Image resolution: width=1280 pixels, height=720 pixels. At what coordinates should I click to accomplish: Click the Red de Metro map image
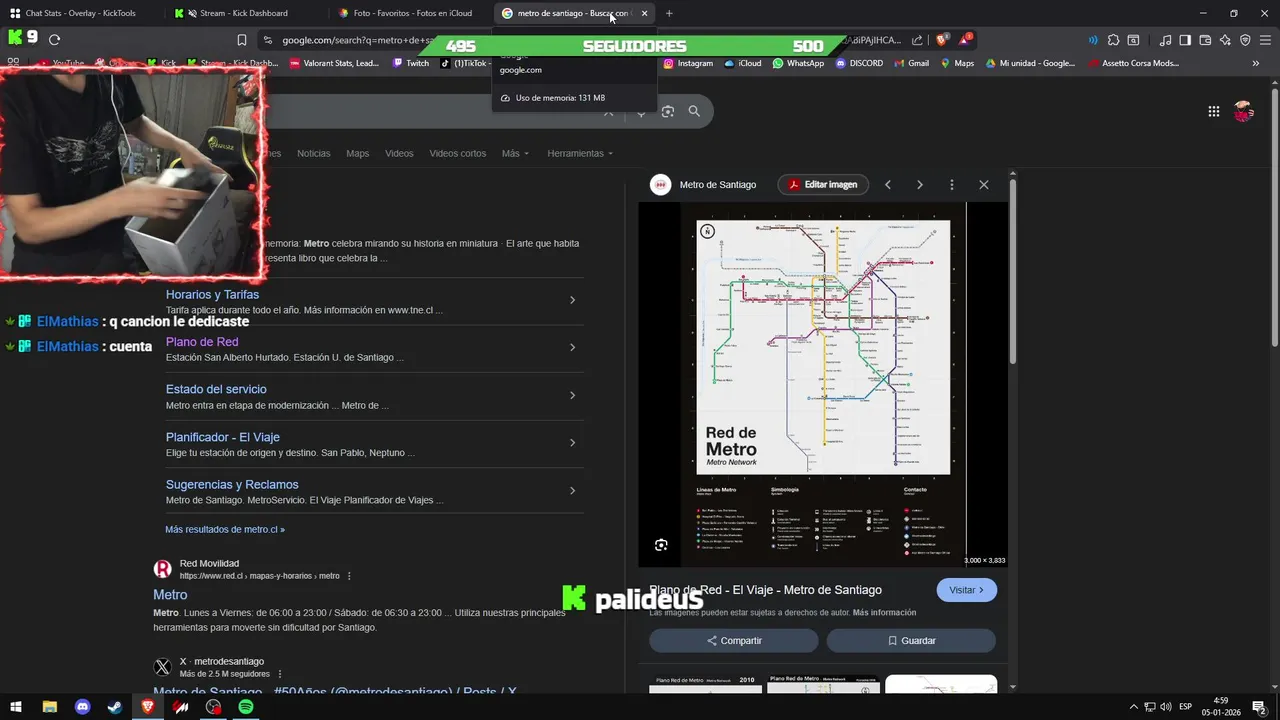[823, 385]
